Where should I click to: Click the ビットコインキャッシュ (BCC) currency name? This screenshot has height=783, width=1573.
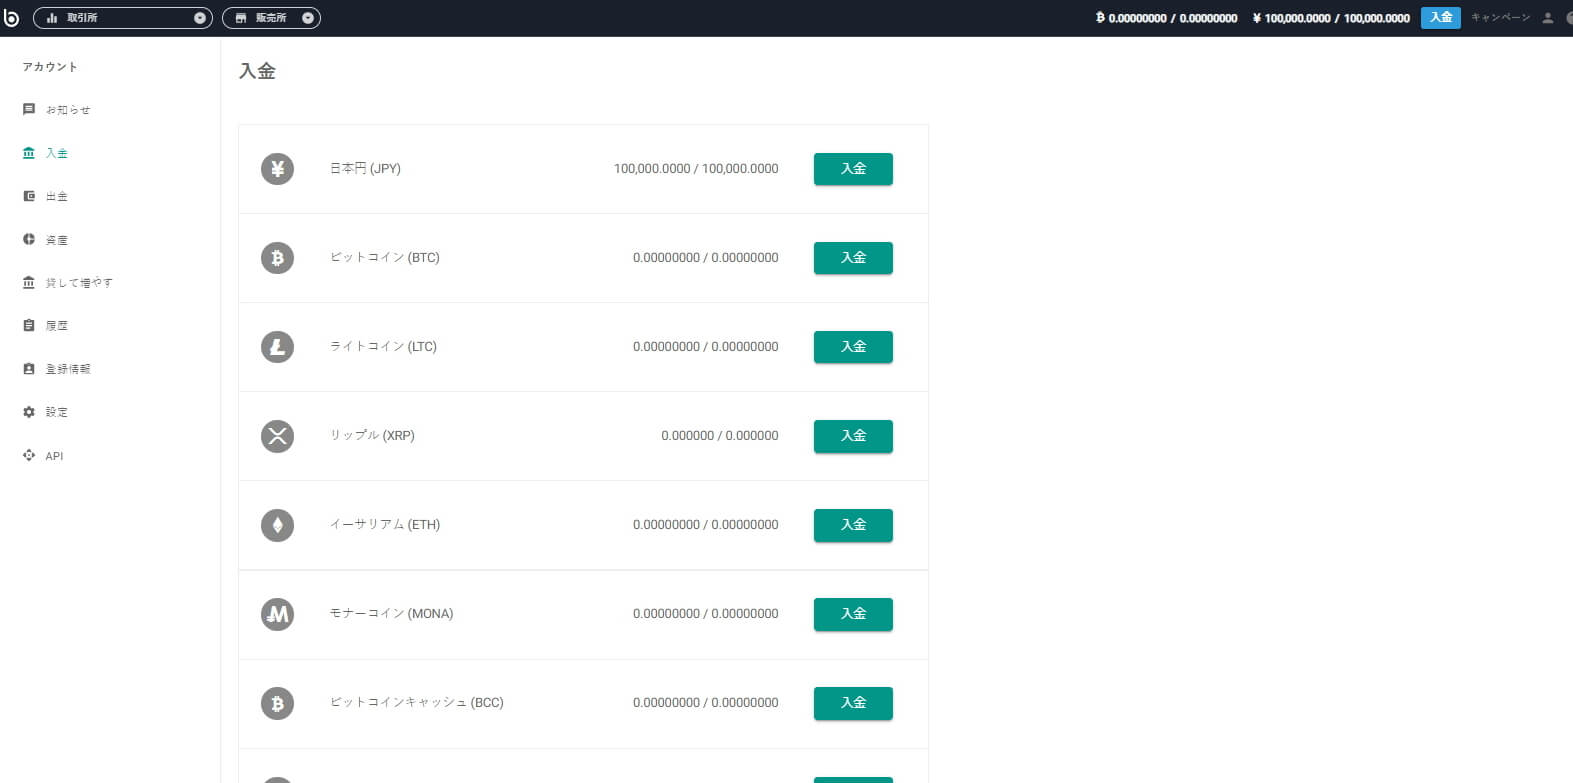tap(417, 703)
